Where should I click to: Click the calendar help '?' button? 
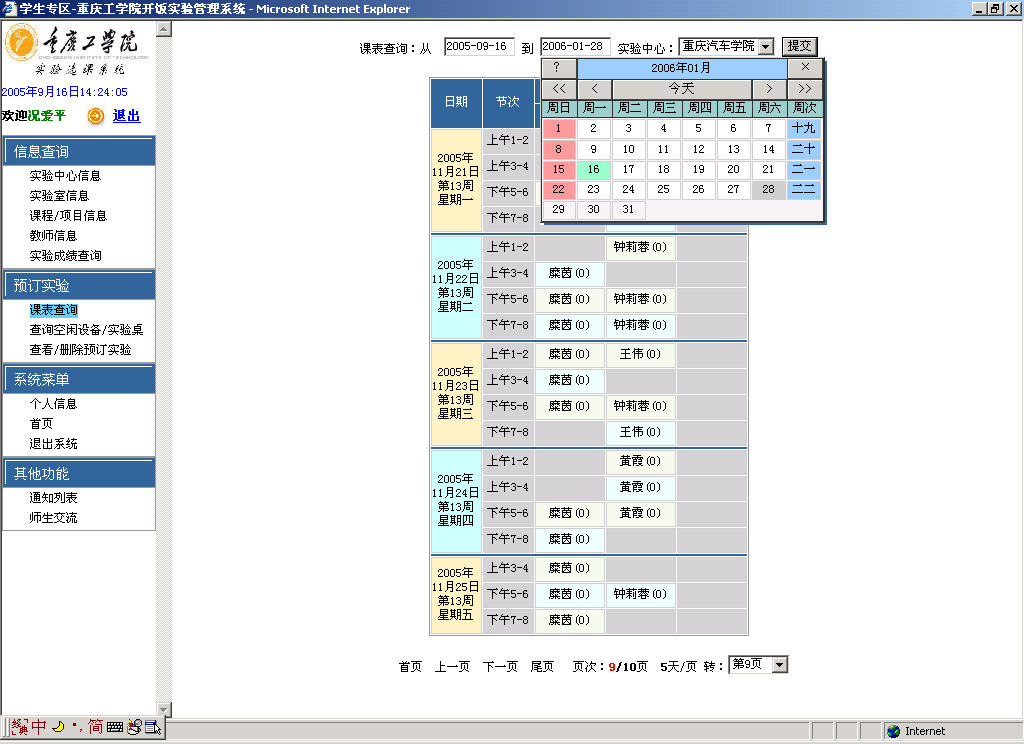pos(558,68)
